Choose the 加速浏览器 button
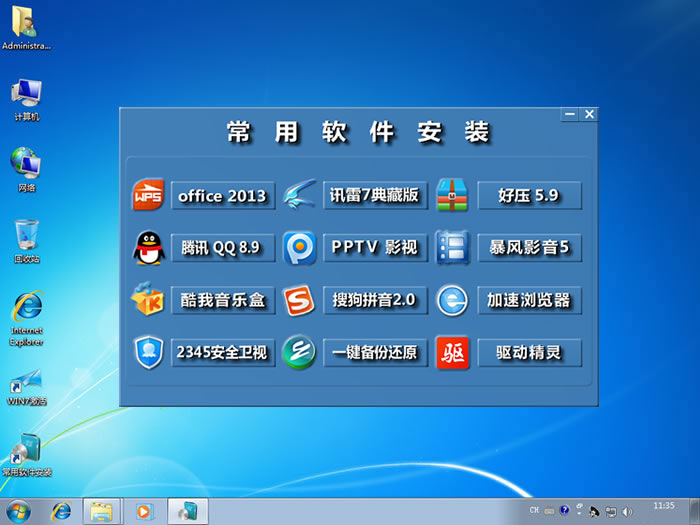Image resolution: width=700 pixels, height=525 pixels. point(528,300)
